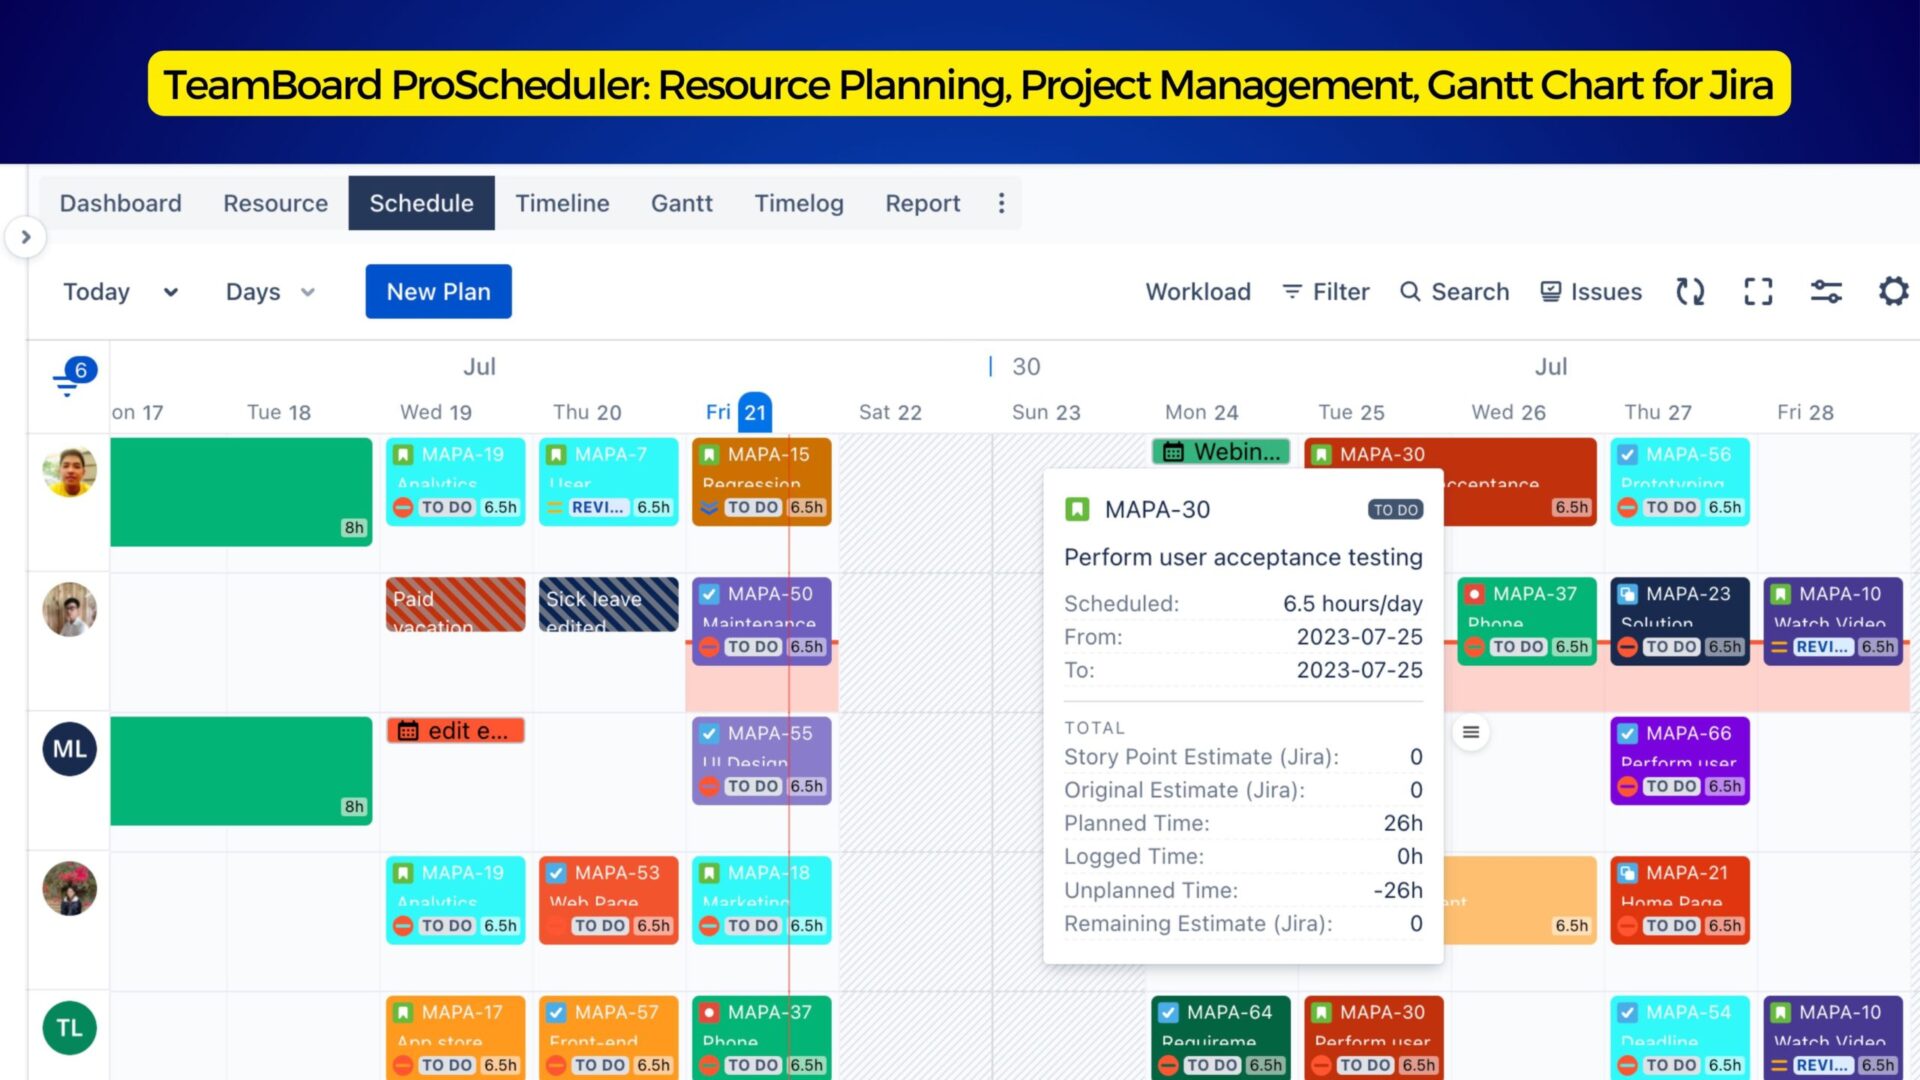Open the Timelog tab
This screenshot has width=1920, height=1080.
point(799,203)
